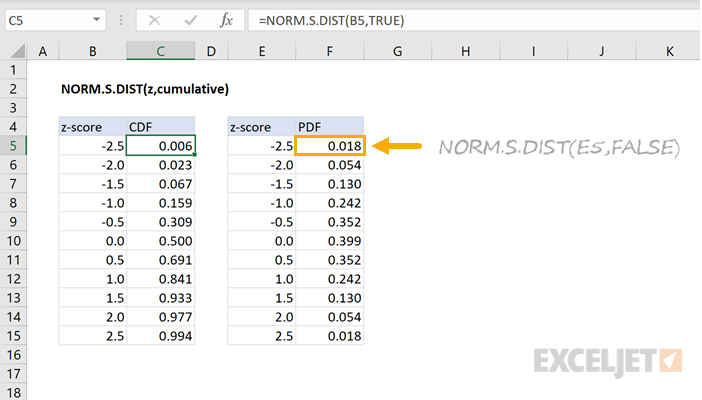Click the formula bar vertical dots handle

121,20
